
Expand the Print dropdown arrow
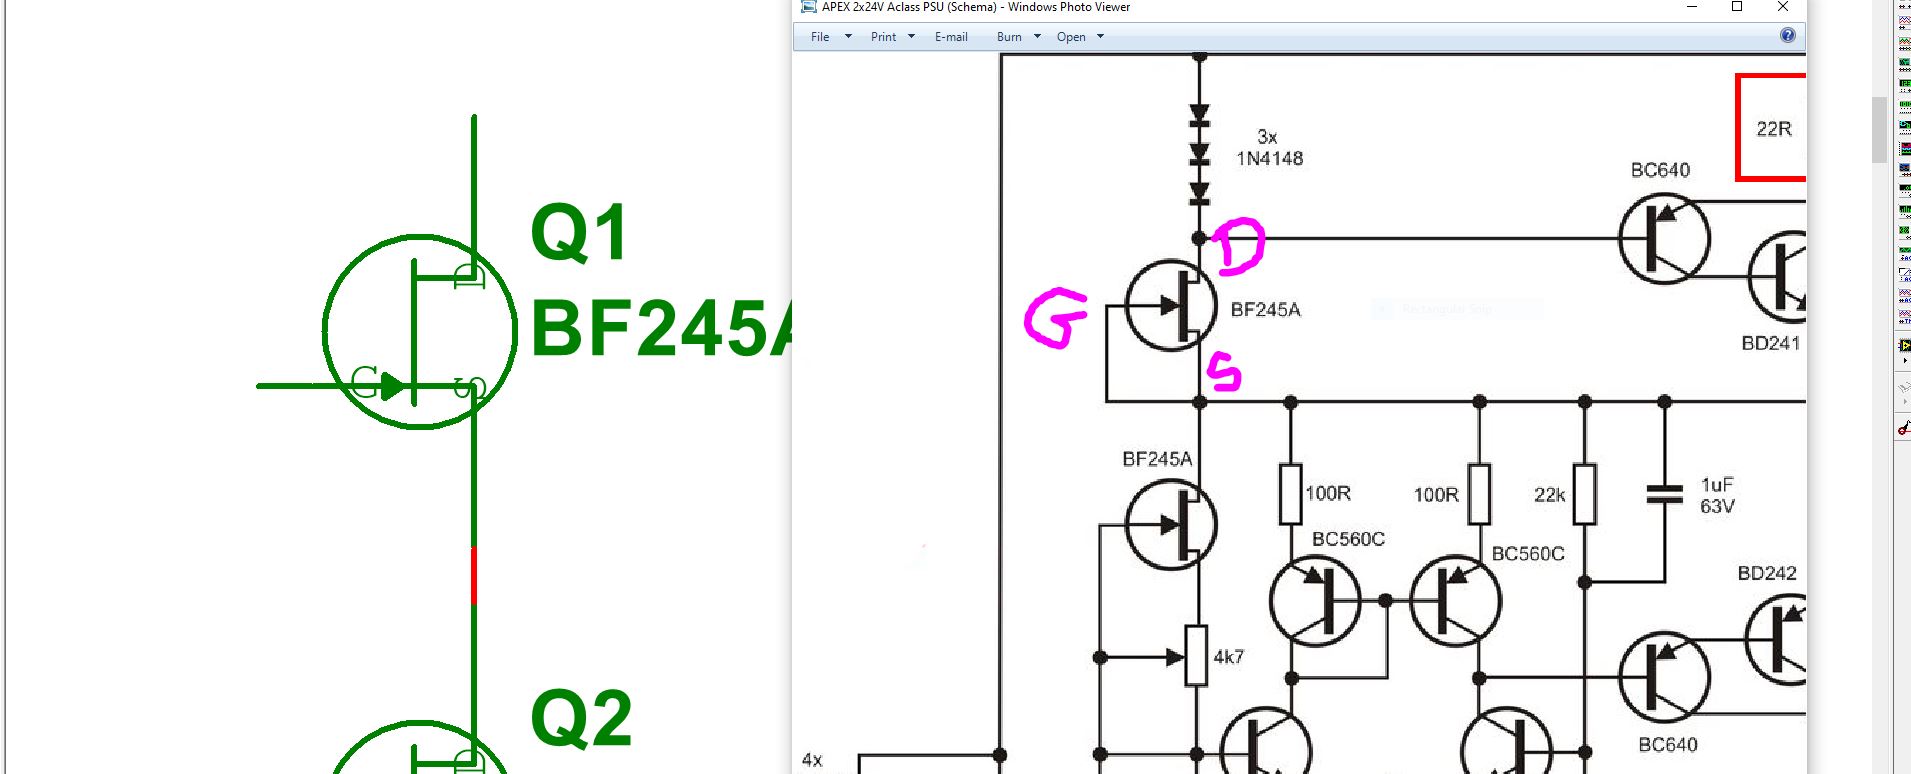[x=911, y=37]
